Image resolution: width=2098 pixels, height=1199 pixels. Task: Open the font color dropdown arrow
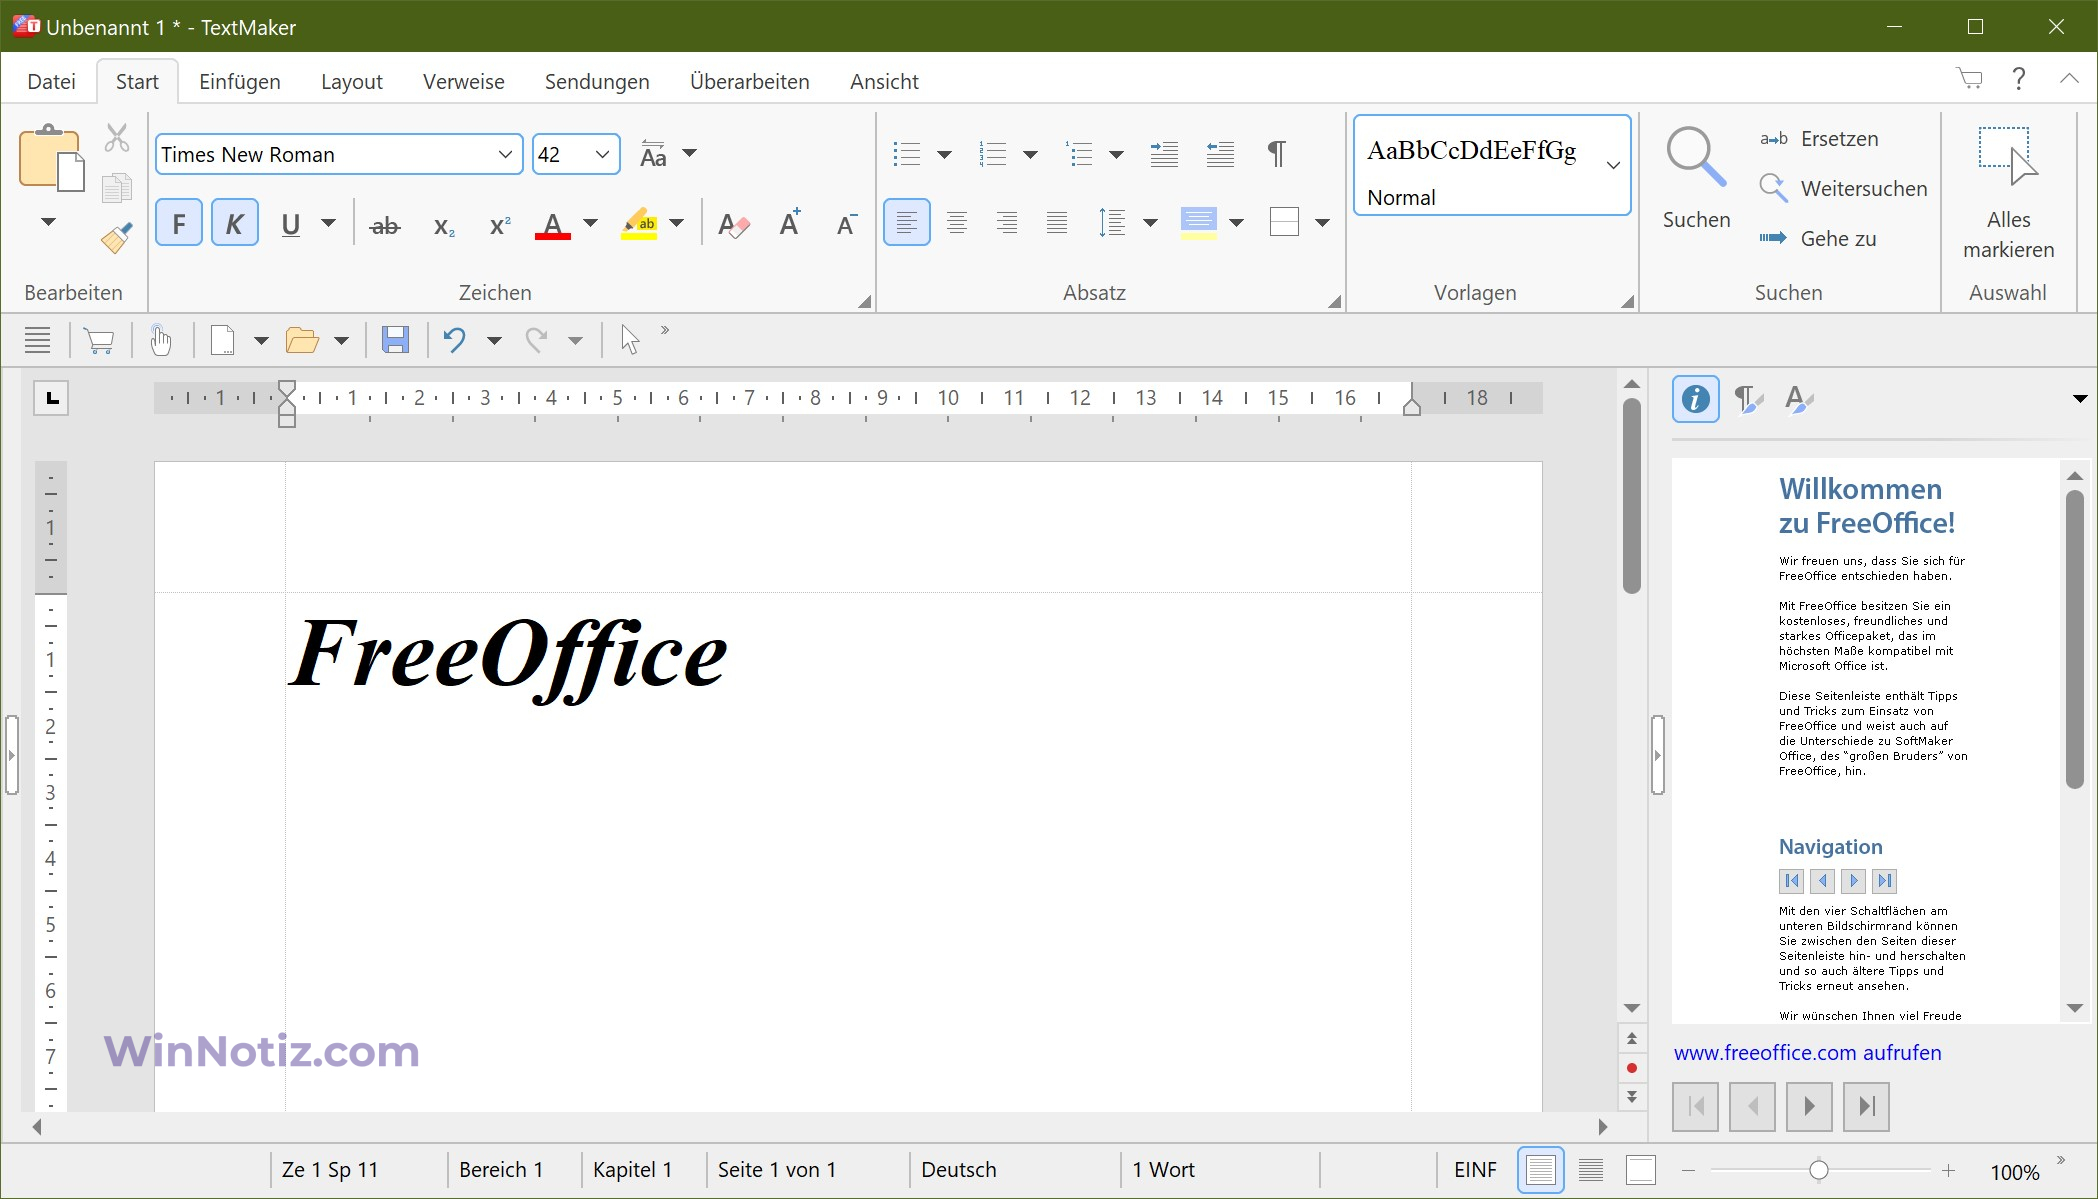pos(590,223)
